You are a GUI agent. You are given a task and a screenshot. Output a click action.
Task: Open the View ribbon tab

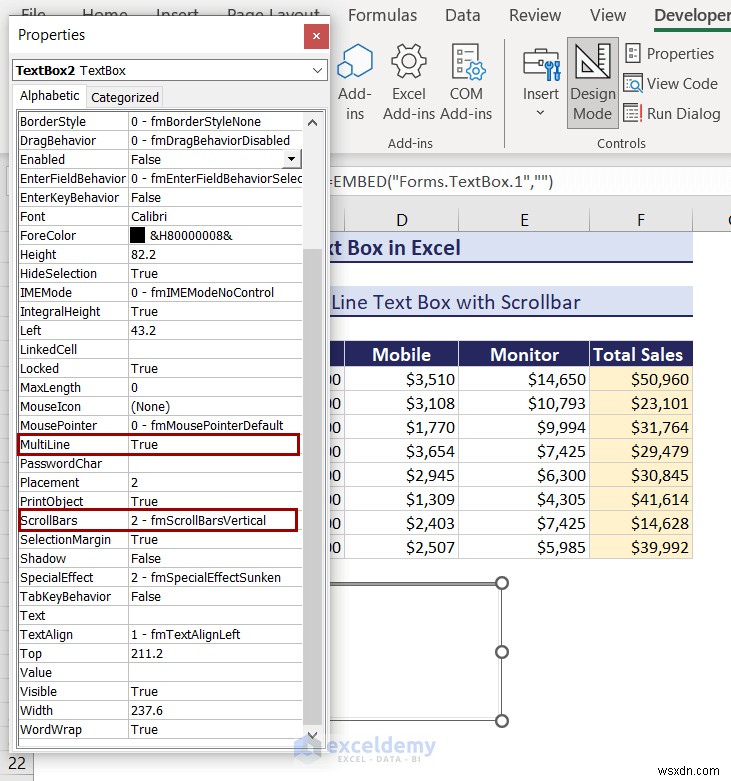(x=608, y=15)
